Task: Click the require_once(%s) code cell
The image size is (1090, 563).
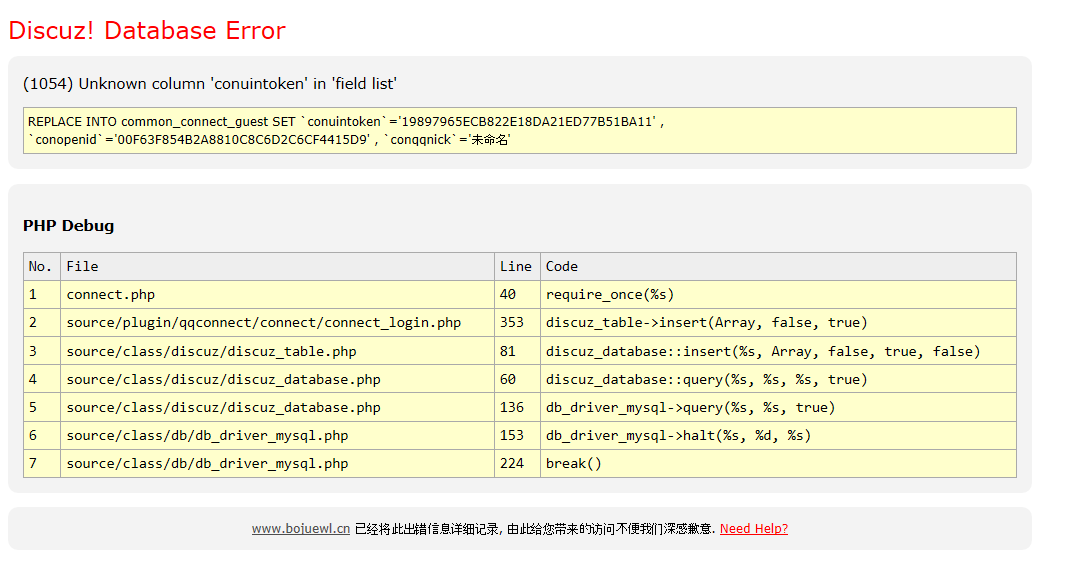Action: click(610, 295)
